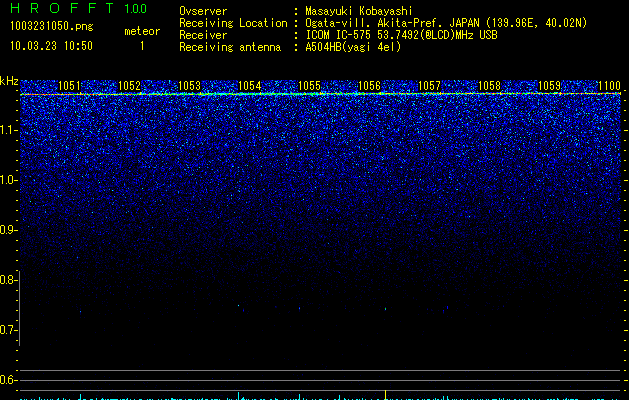
Task: Click the 1051 time marker
Action: [x=69, y=86]
